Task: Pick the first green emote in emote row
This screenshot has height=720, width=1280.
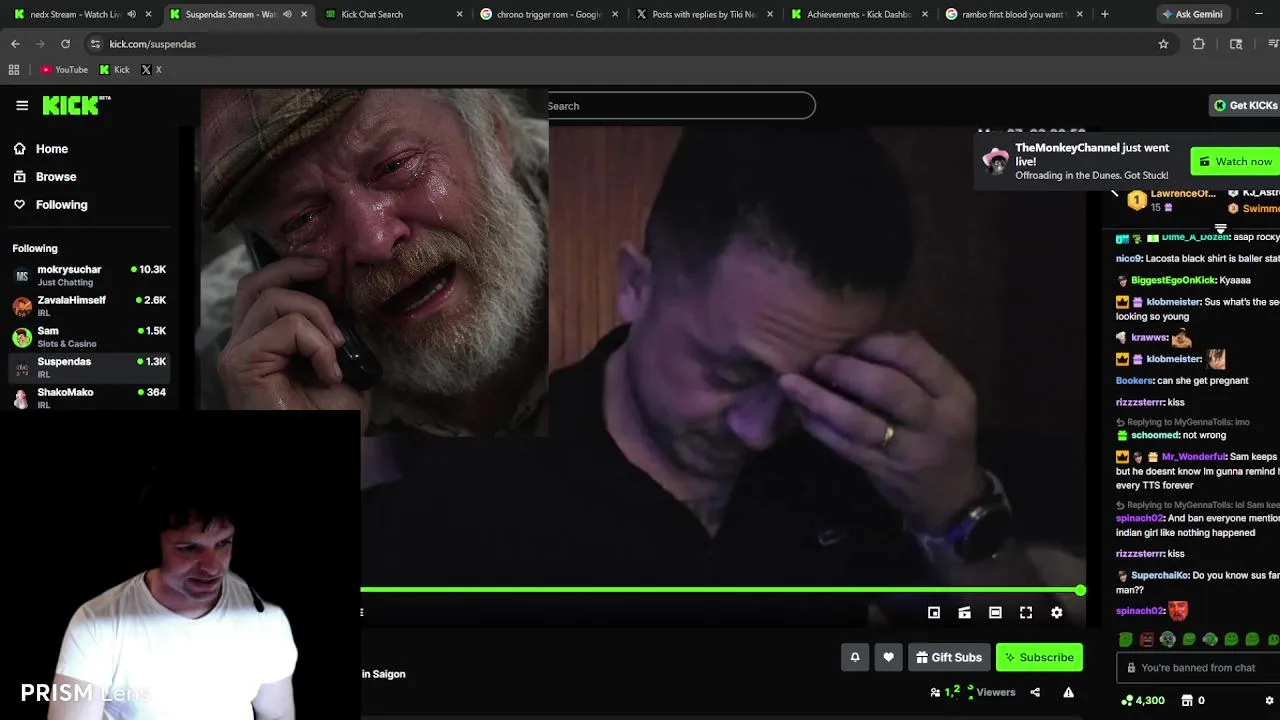Action: click(1126, 640)
